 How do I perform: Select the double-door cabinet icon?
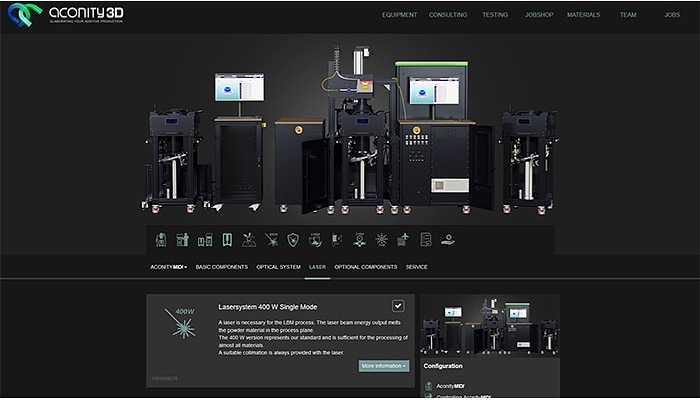[227, 240]
